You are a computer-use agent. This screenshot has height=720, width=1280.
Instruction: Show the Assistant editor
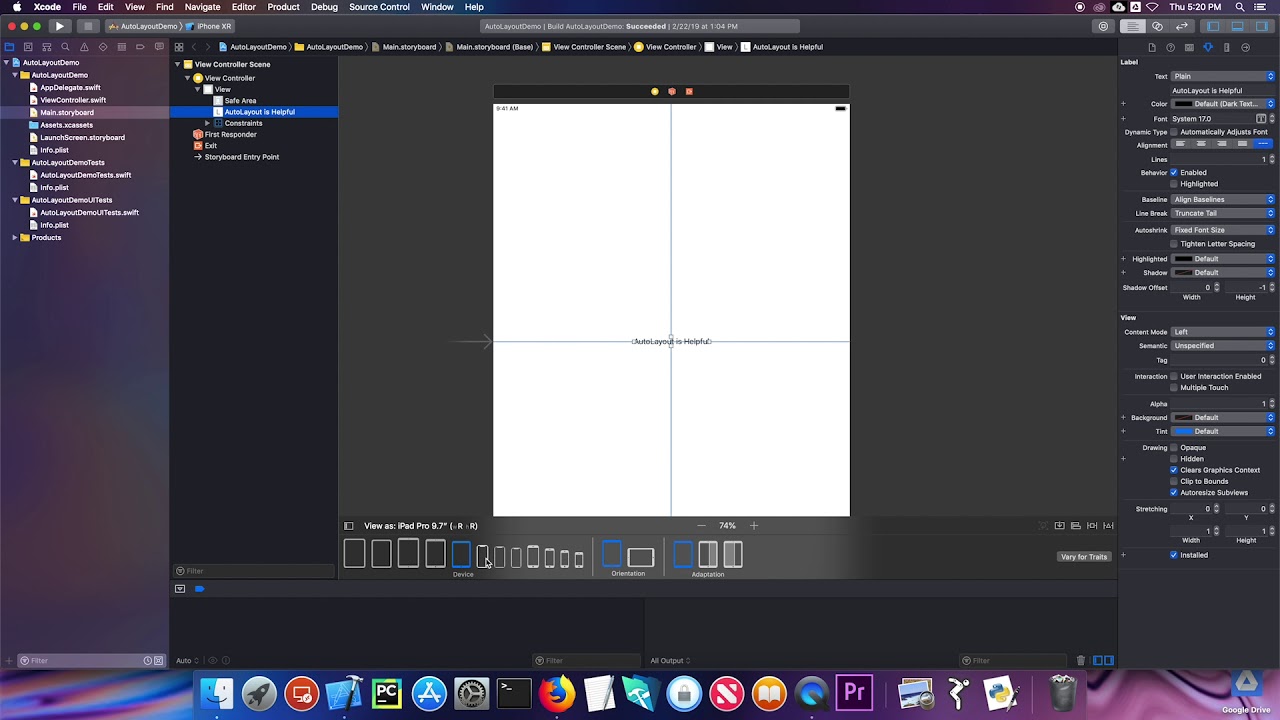[1158, 26]
